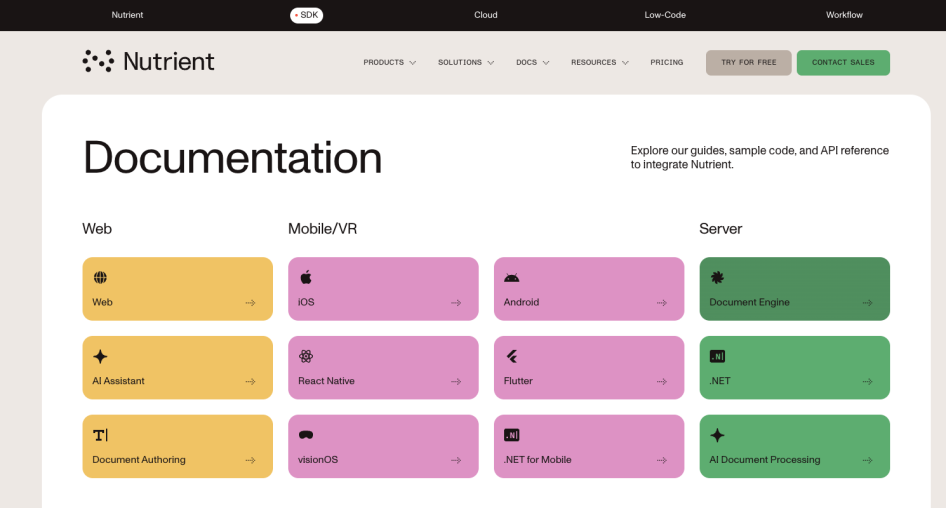Click the Contact Sales button
This screenshot has height=508, width=946.
tap(843, 63)
